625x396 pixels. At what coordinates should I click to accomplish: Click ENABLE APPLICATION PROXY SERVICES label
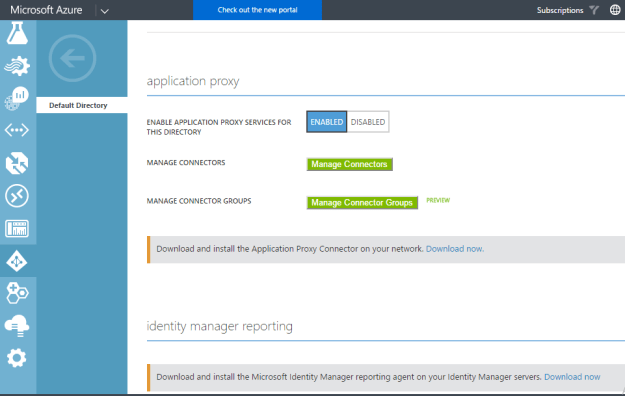(219, 127)
